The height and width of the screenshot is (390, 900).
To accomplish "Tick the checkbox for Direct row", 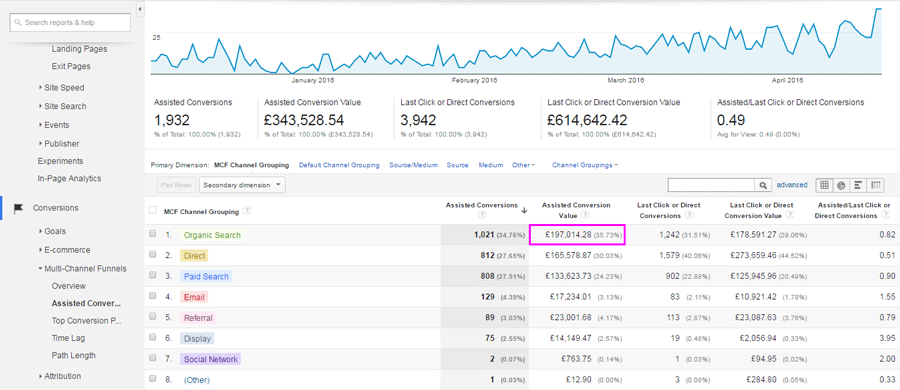I will 153,255.
